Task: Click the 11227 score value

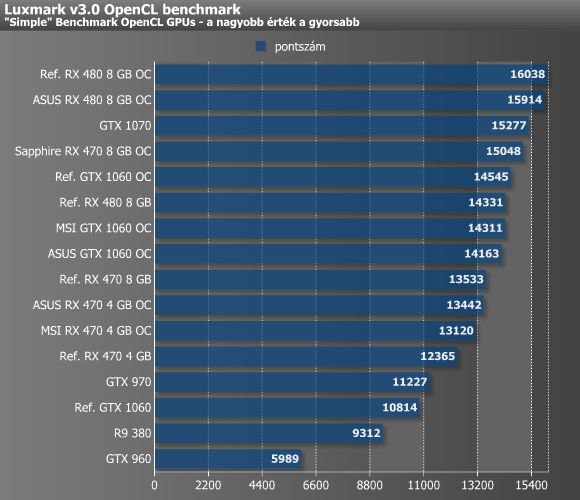Action: (410, 382)
